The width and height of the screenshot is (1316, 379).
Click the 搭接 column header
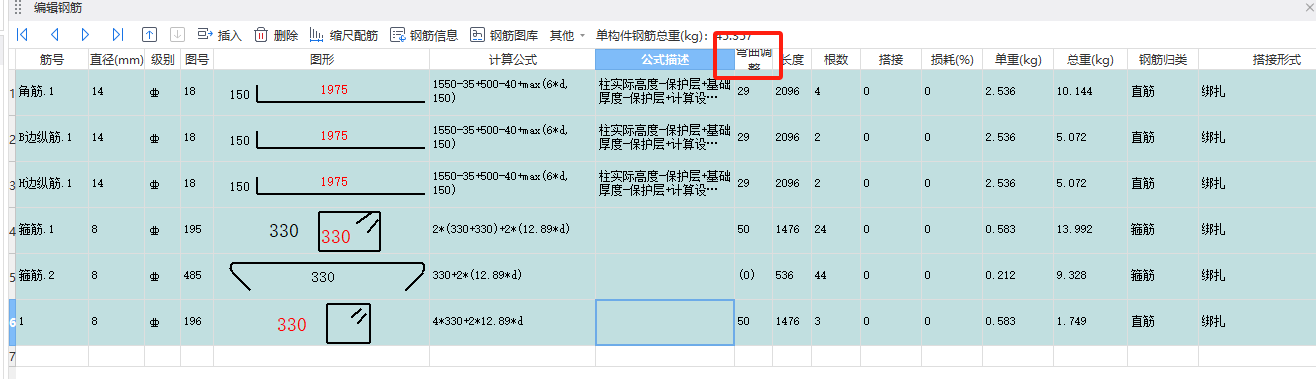click(891, 59)
